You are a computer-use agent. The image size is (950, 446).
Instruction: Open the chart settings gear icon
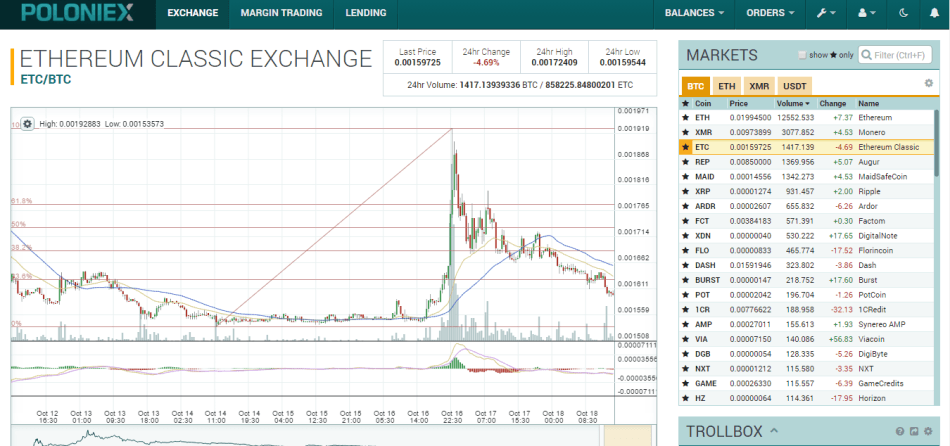(x=27, y=124)
